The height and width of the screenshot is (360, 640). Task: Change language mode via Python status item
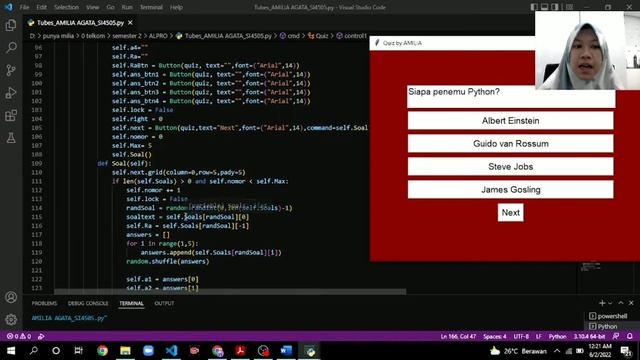557,337
